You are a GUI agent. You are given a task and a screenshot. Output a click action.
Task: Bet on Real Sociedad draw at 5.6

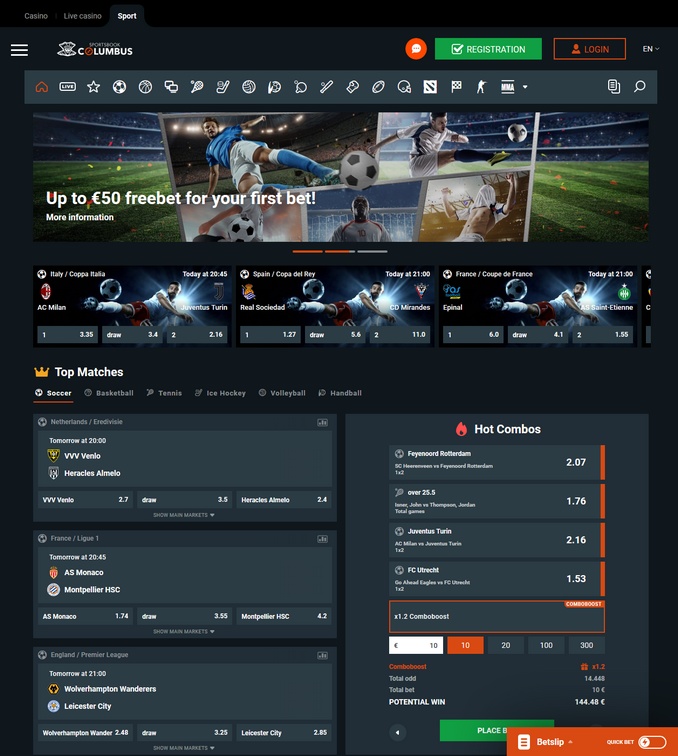(x=335, y=335)
